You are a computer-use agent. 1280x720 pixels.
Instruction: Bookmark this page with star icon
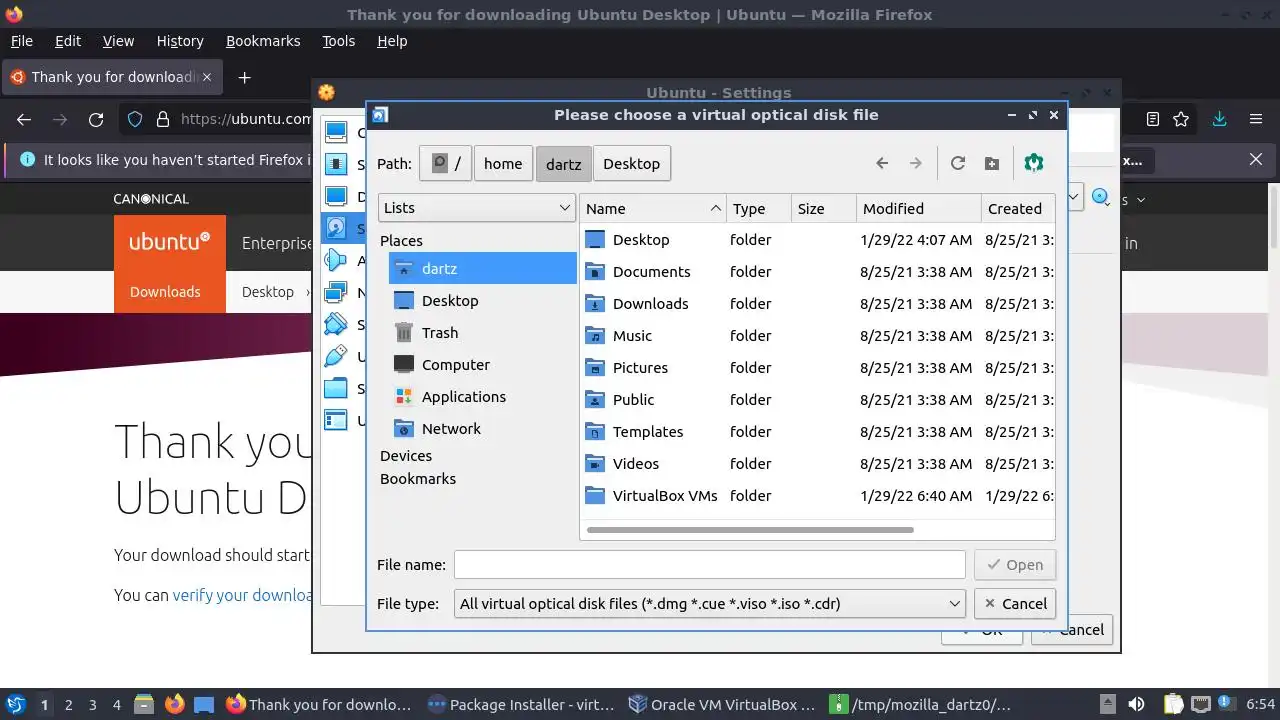(x=1181, y=120)
